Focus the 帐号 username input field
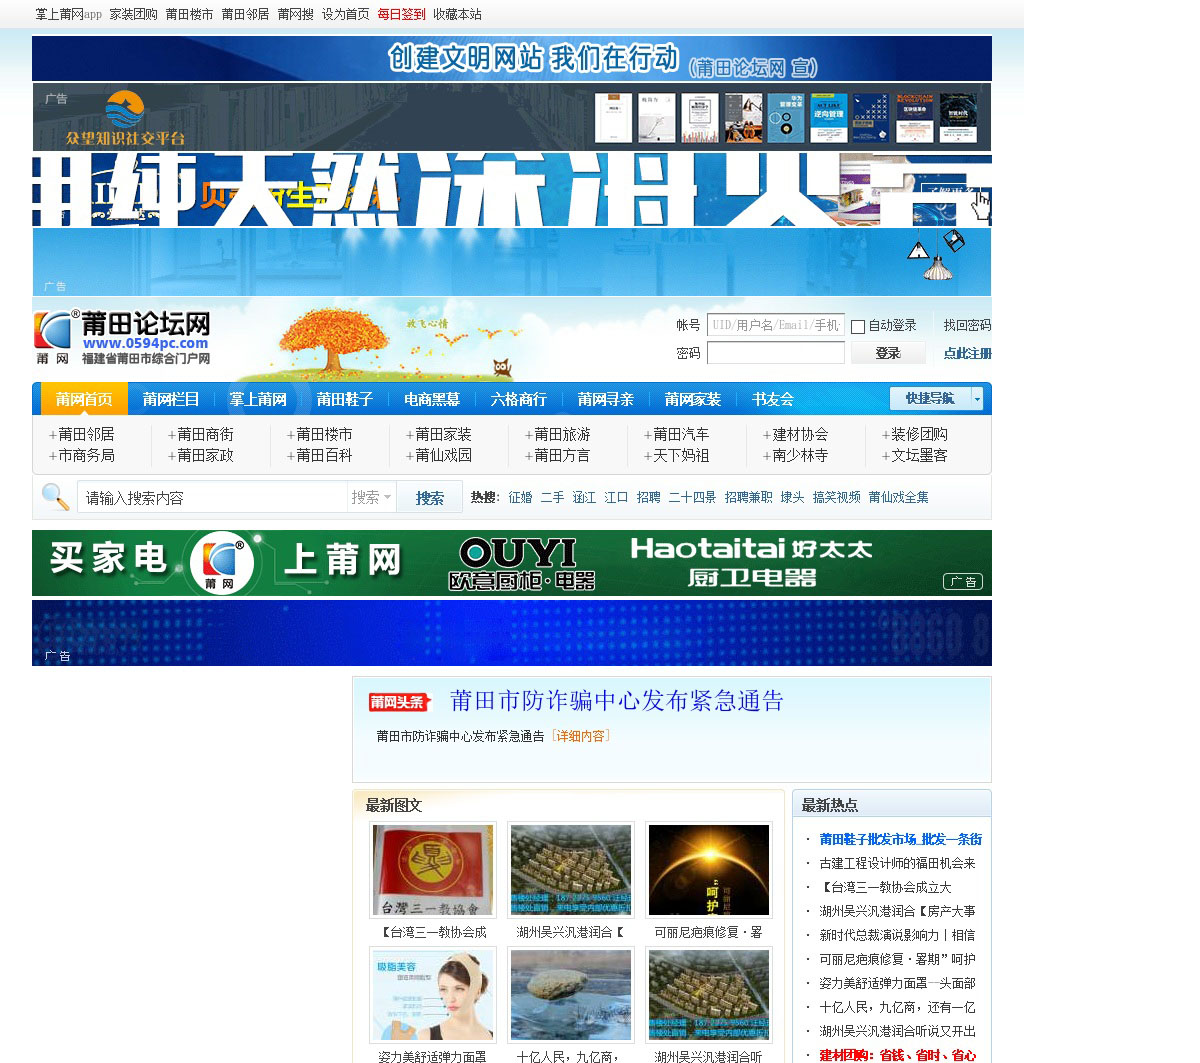The height and width of the screenshot is (1063, 1200). click(x=776, y=325)
